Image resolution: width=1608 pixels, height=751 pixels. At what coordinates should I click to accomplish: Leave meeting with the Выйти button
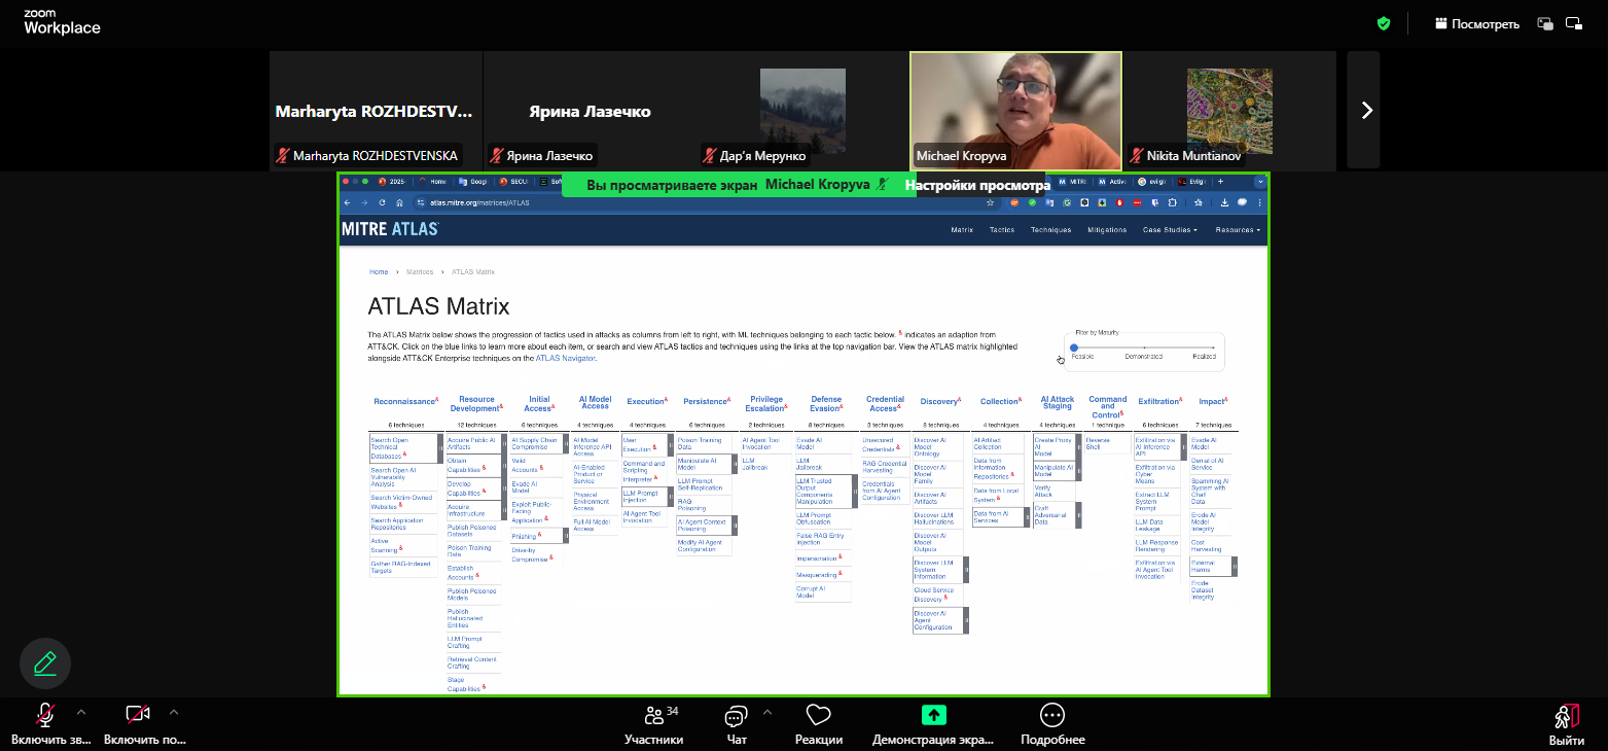pyautogui.click(x=1566, y=724)
